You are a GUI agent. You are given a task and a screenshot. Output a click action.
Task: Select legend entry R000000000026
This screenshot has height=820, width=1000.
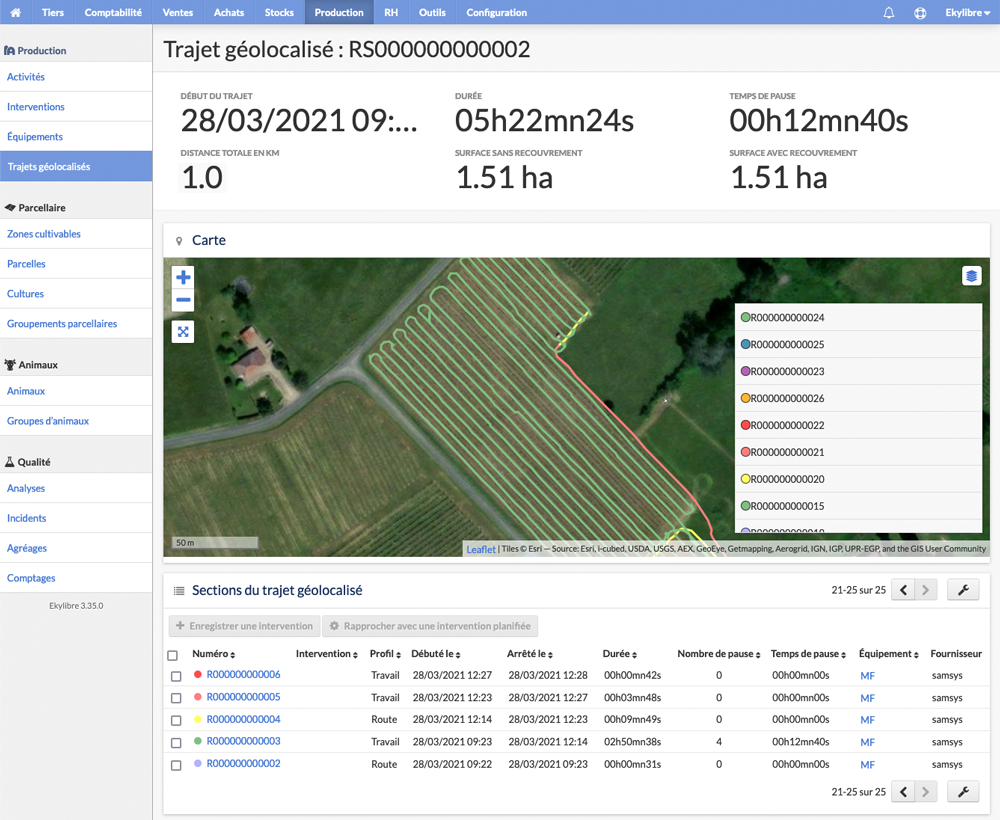(x=858, y=398)
